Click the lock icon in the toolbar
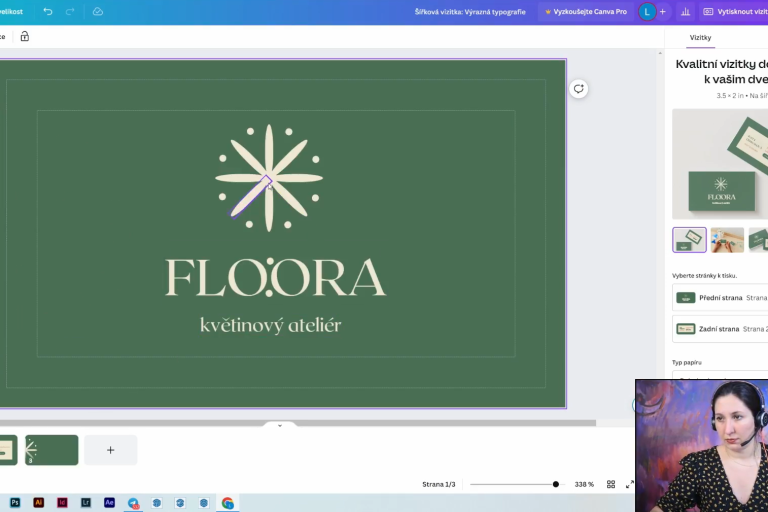Image resolution: width=768 pixels, height=512 pixels. [25, 36]
